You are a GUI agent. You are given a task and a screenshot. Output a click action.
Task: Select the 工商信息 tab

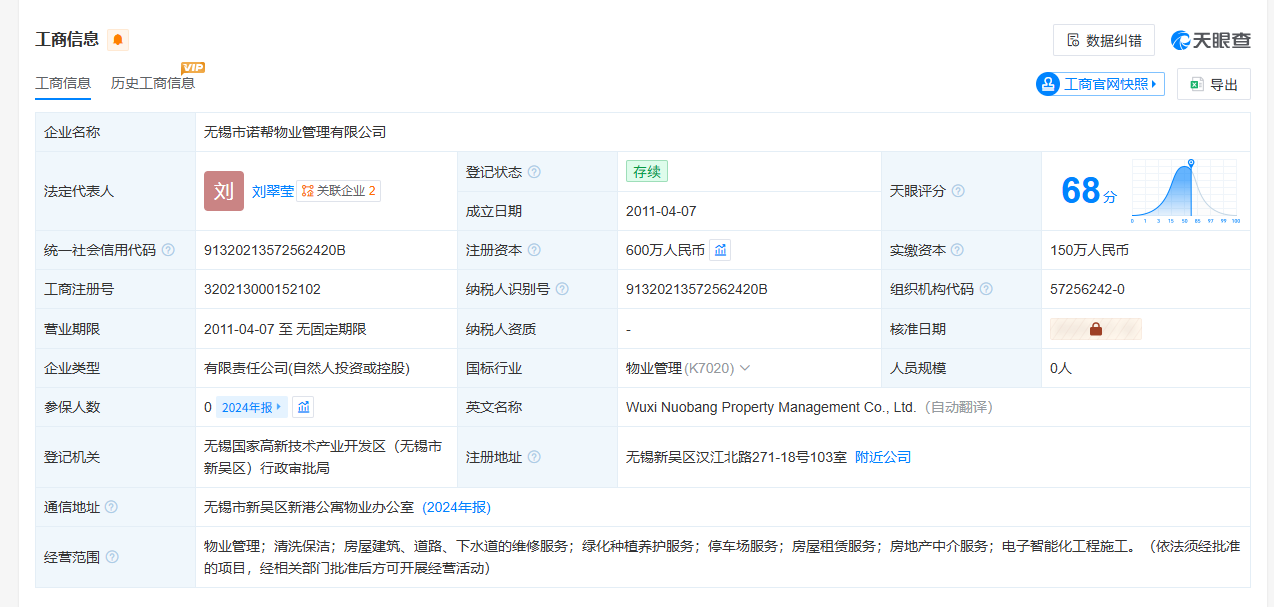tap(63, 83)
